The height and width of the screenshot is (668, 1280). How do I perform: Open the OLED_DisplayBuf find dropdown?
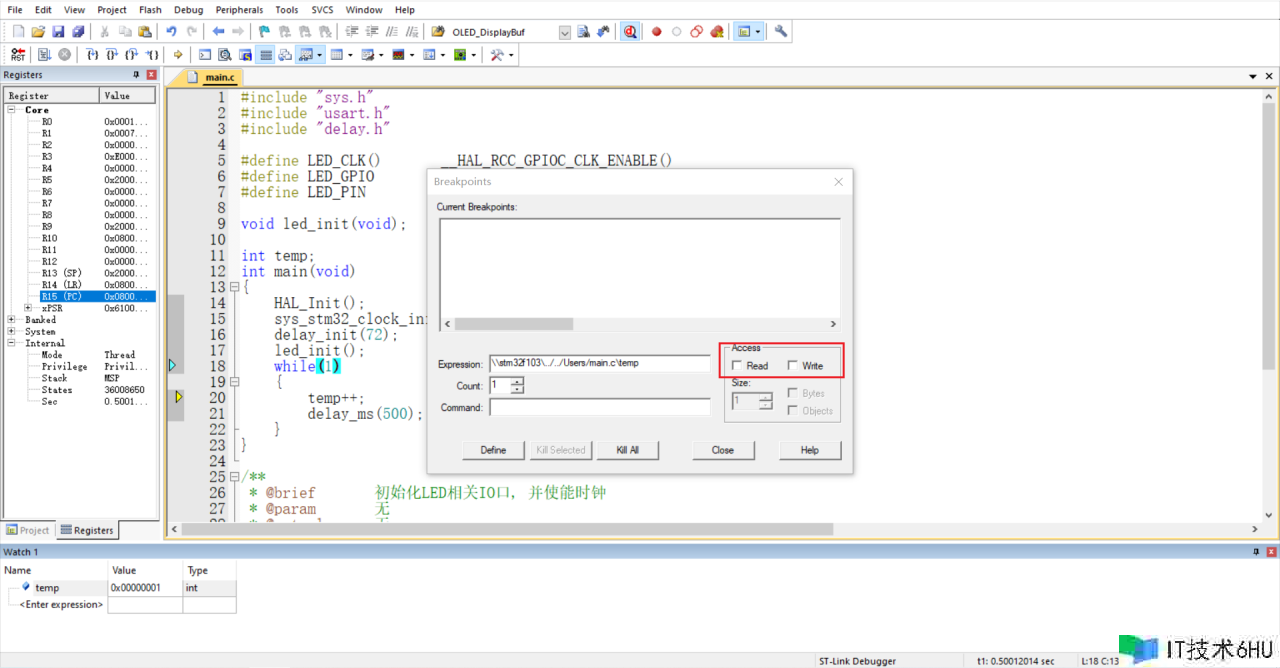click(564, 32)
